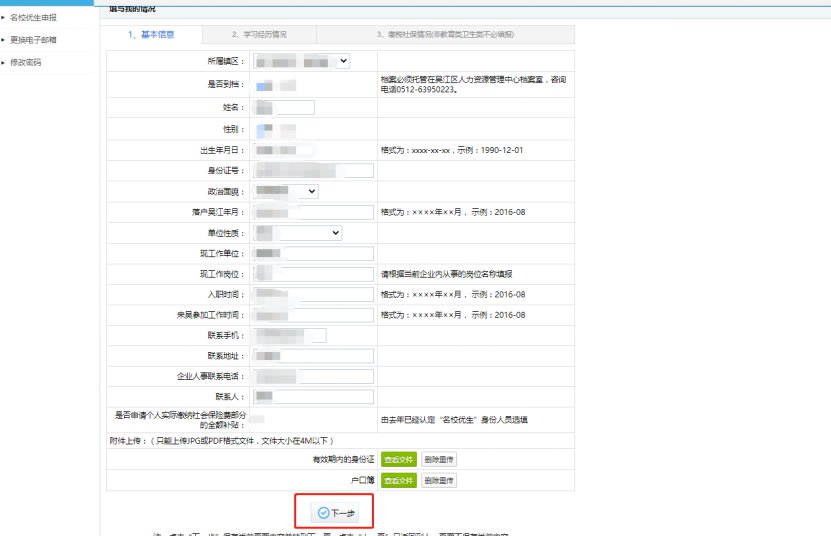Open the 单位性质 dropdown
The image size is (831, 536).
(x=298, y=233)
